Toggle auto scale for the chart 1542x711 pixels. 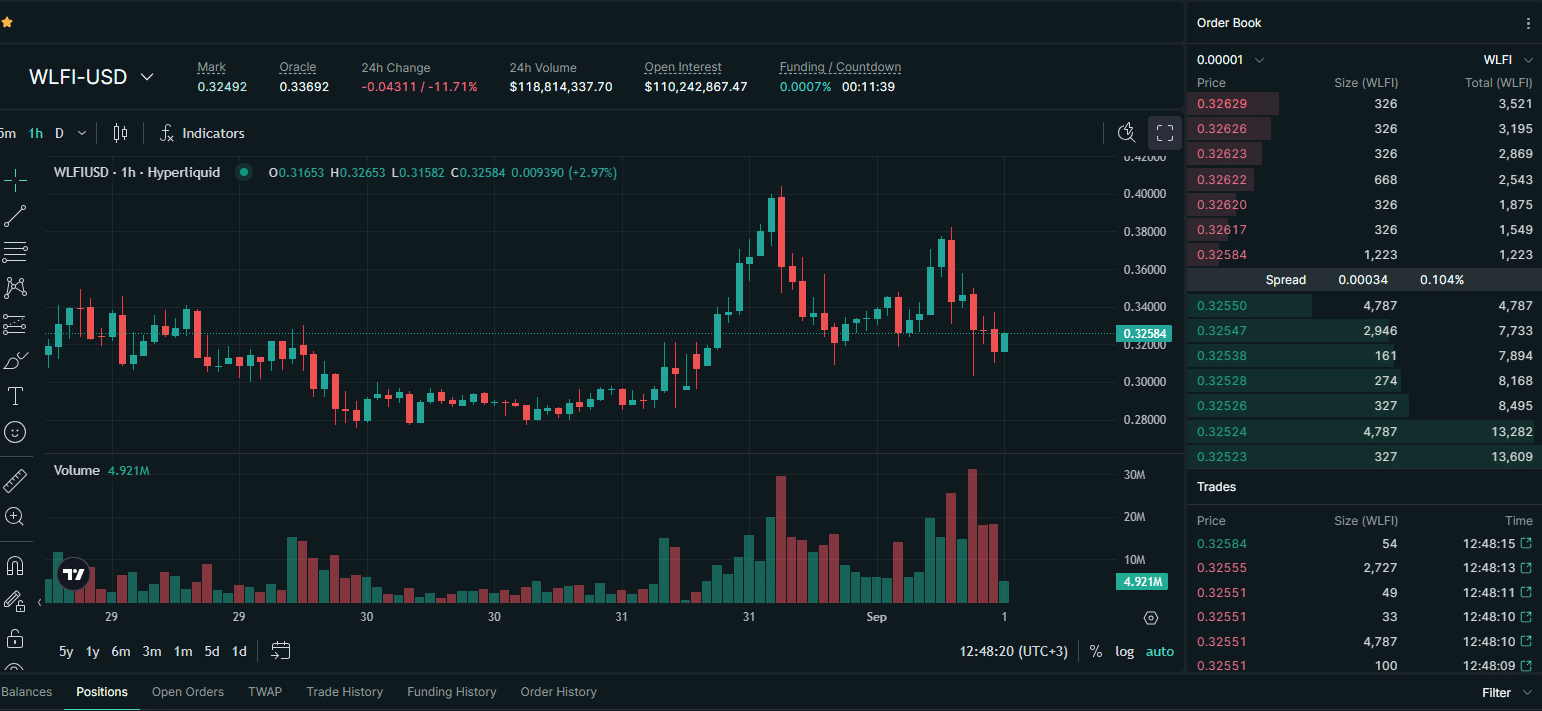[x=1160, y=652]
